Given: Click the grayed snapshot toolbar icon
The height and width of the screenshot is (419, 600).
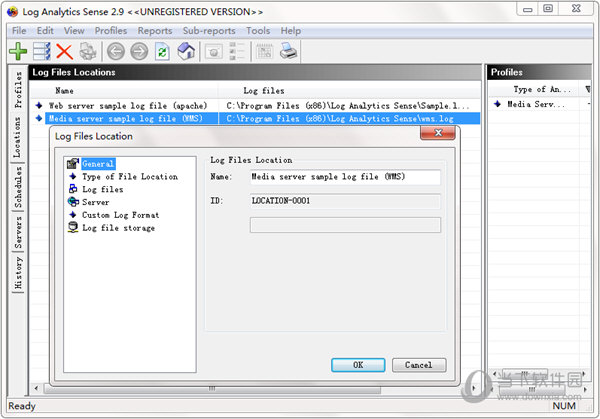Looking at the screenshot, I should tap(214, 51).
